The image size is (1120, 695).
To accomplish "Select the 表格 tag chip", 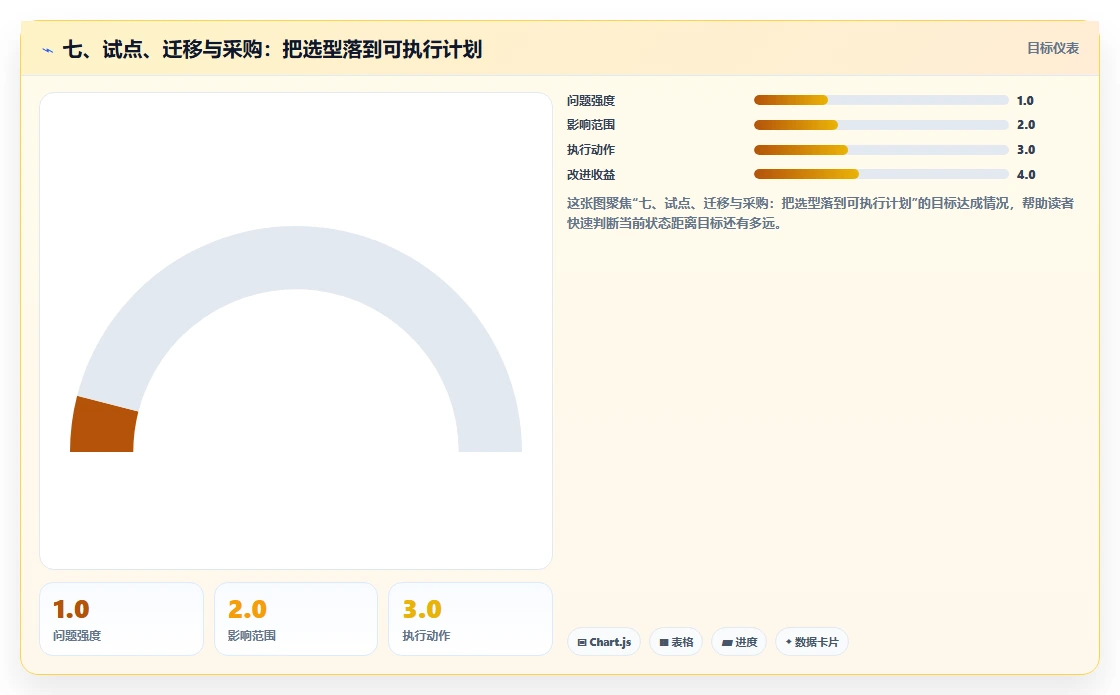I will (676, 642).
